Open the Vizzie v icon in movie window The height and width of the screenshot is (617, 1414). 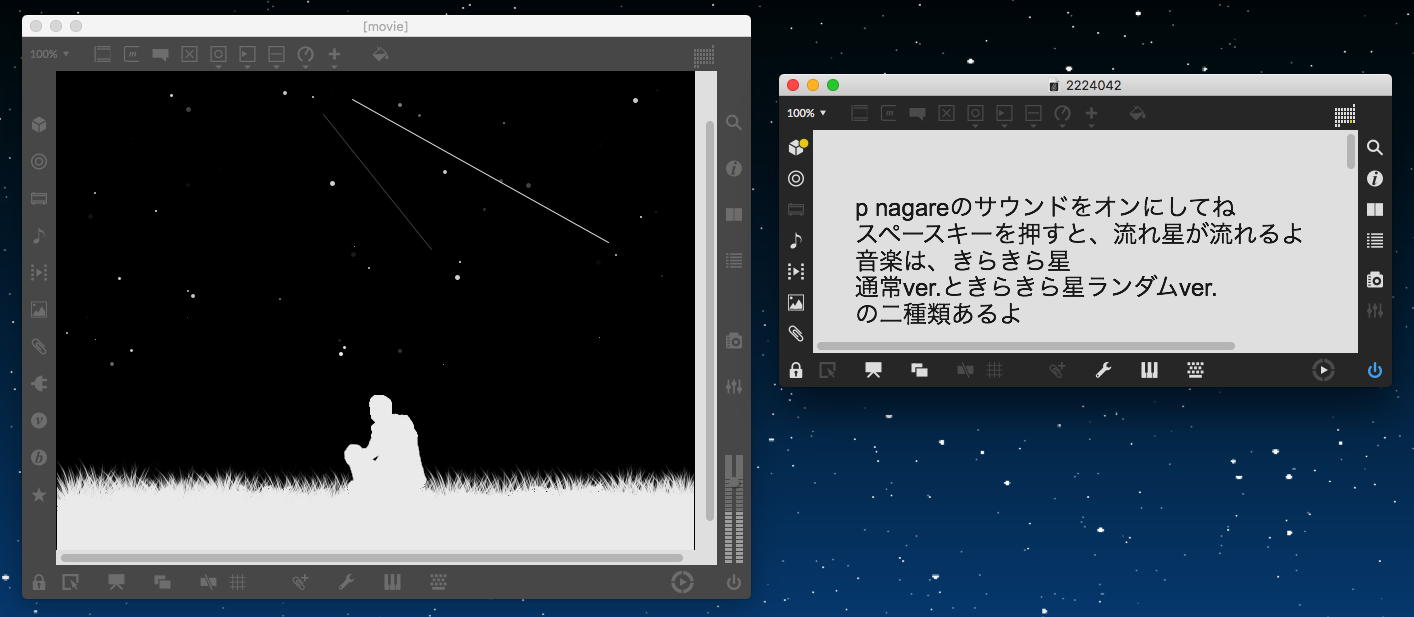39,420
